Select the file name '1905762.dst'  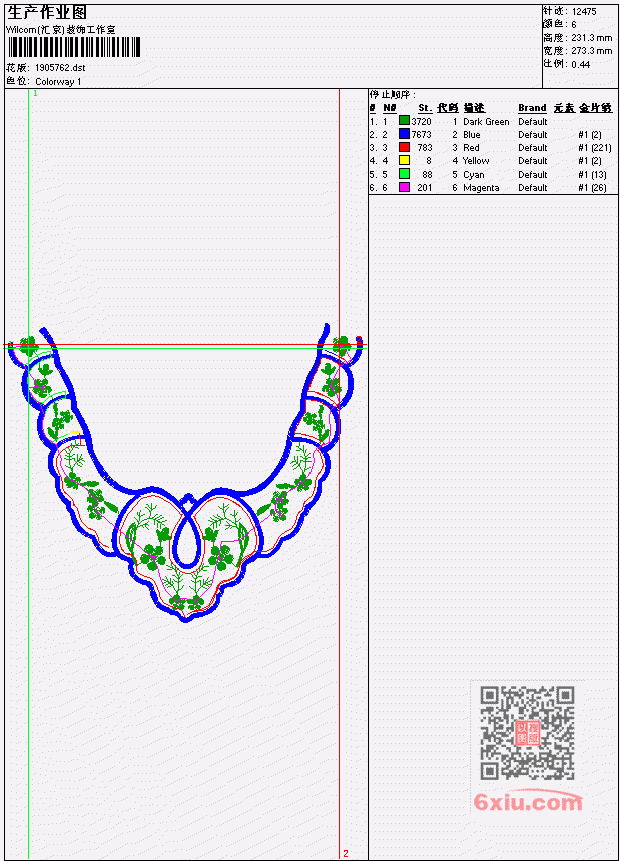tap(60, 68)
